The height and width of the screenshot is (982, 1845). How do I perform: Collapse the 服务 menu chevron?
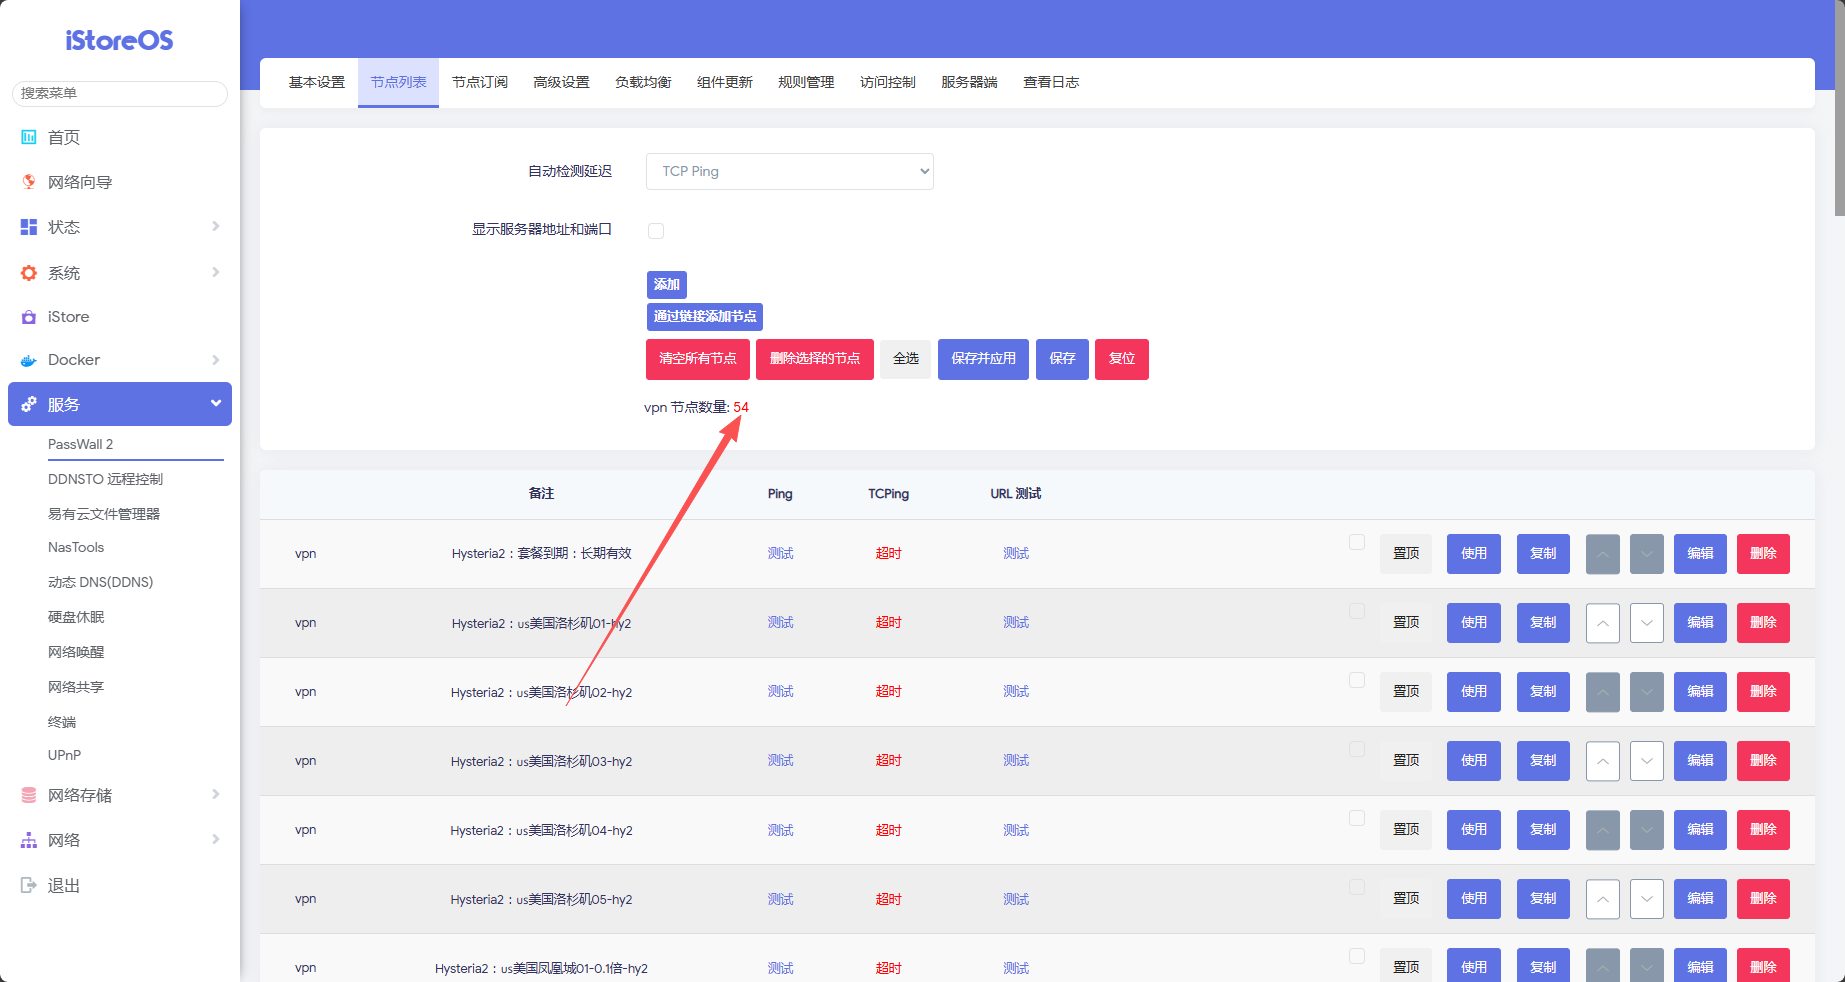click(x=215, y=403)
